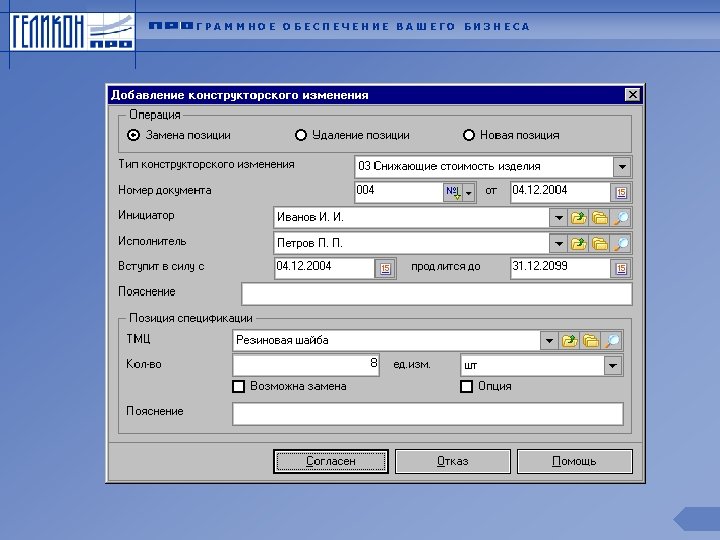Click the stacked folders icon in Исполнитель row
The height and width of the screenshot is (540, 720).
pos(600,243)
